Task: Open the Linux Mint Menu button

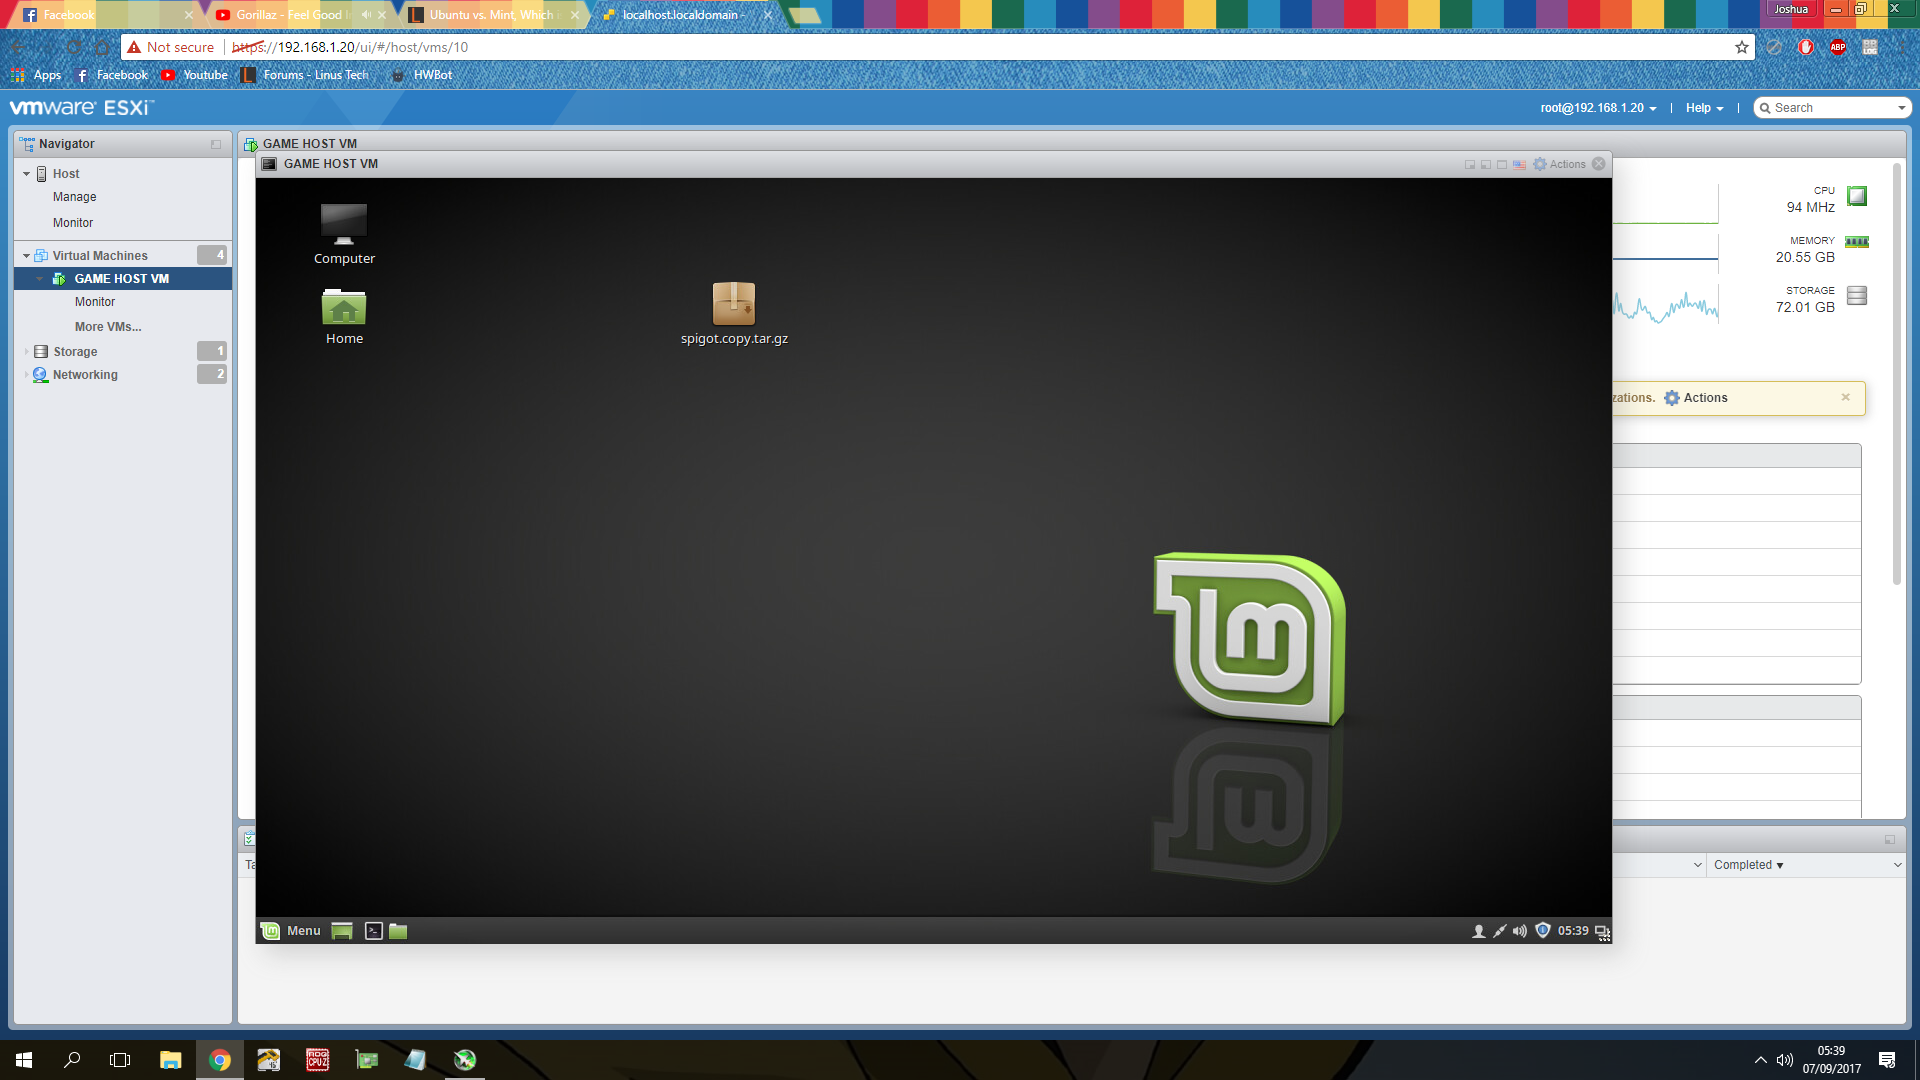Action: tap(291, 931)
